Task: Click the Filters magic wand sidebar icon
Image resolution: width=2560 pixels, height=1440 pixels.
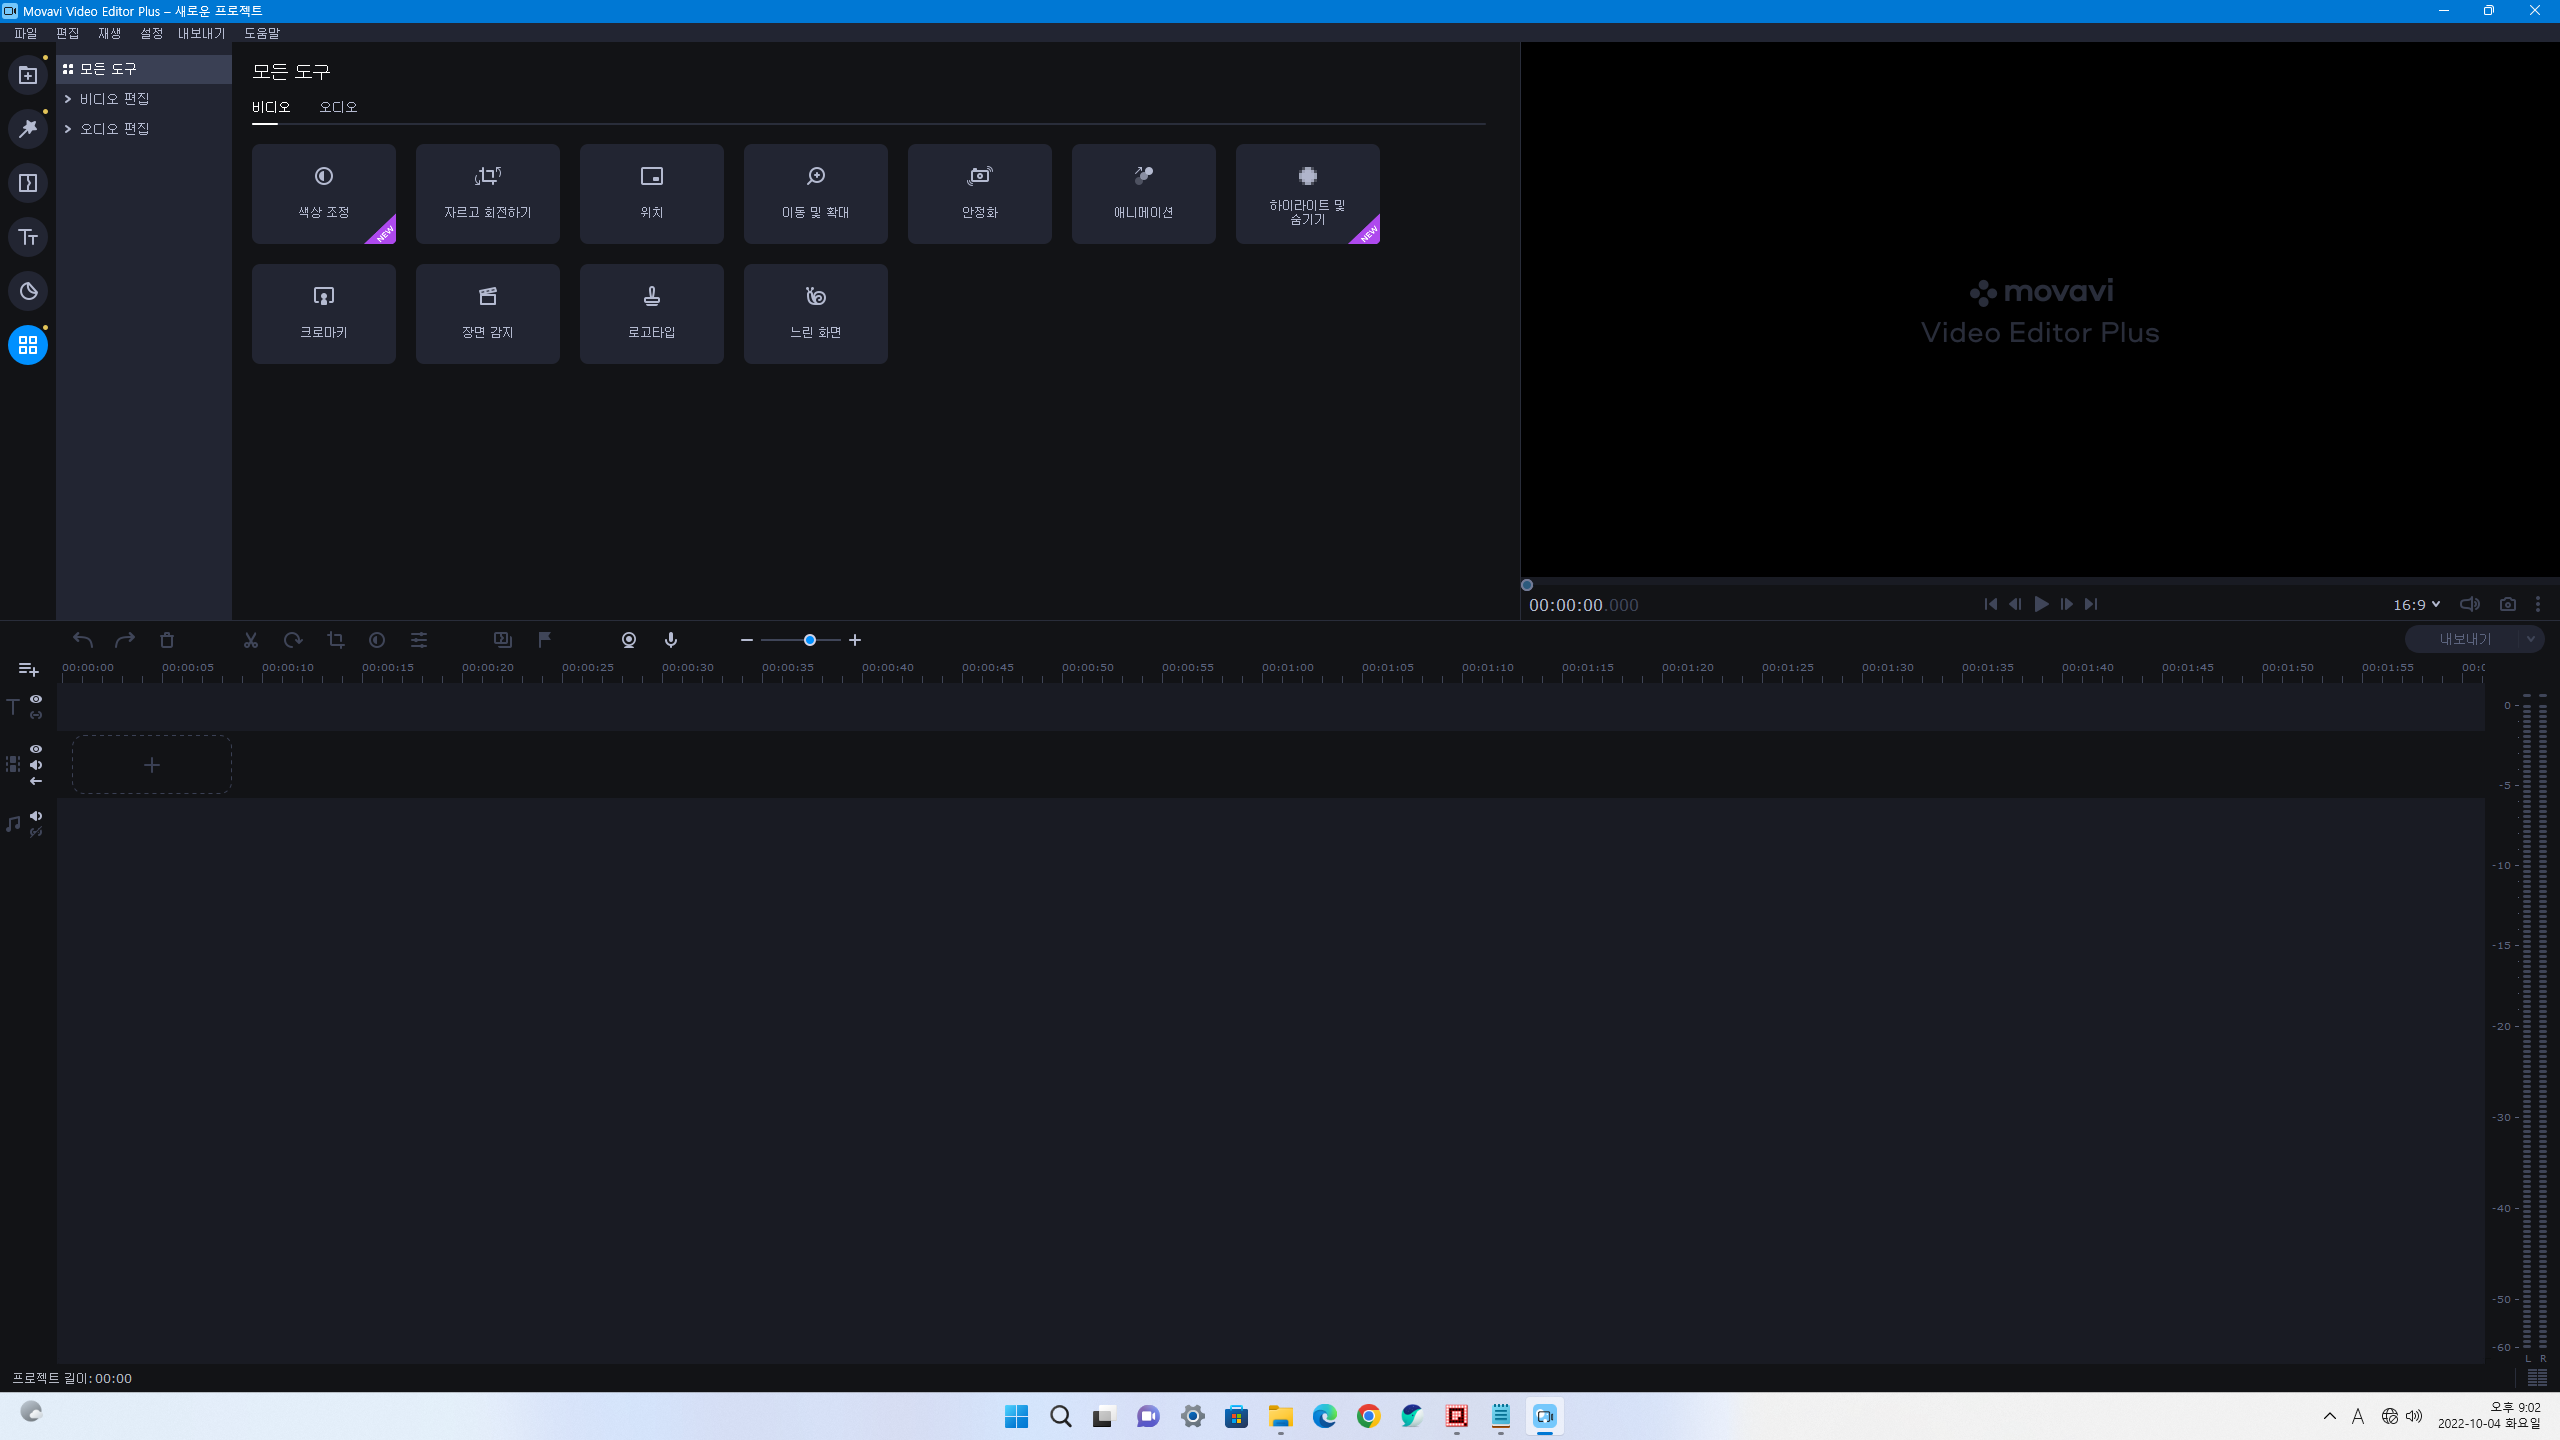Action: click(28, 129)
